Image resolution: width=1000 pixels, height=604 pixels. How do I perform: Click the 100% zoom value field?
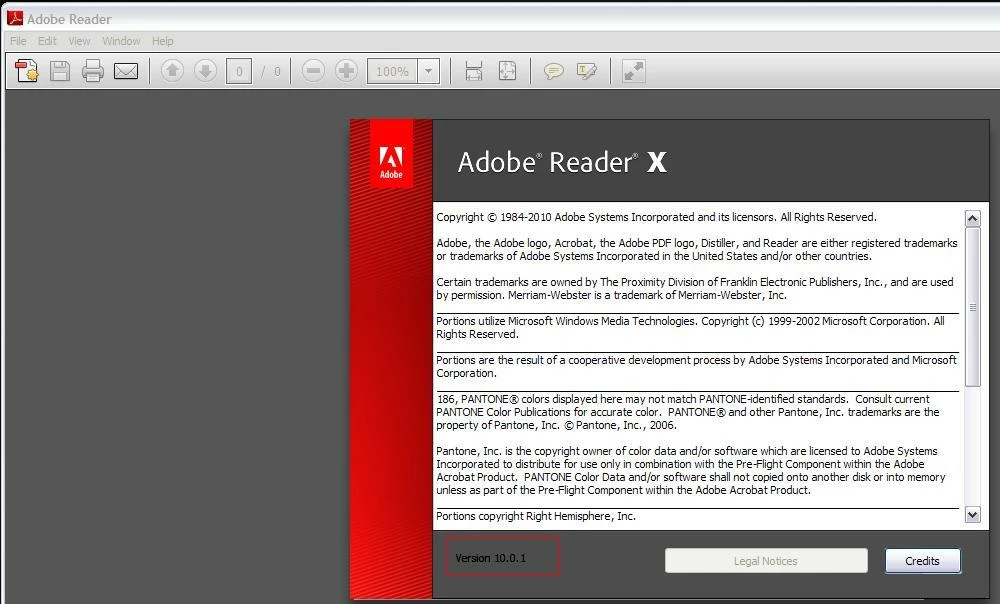[392, 71]
